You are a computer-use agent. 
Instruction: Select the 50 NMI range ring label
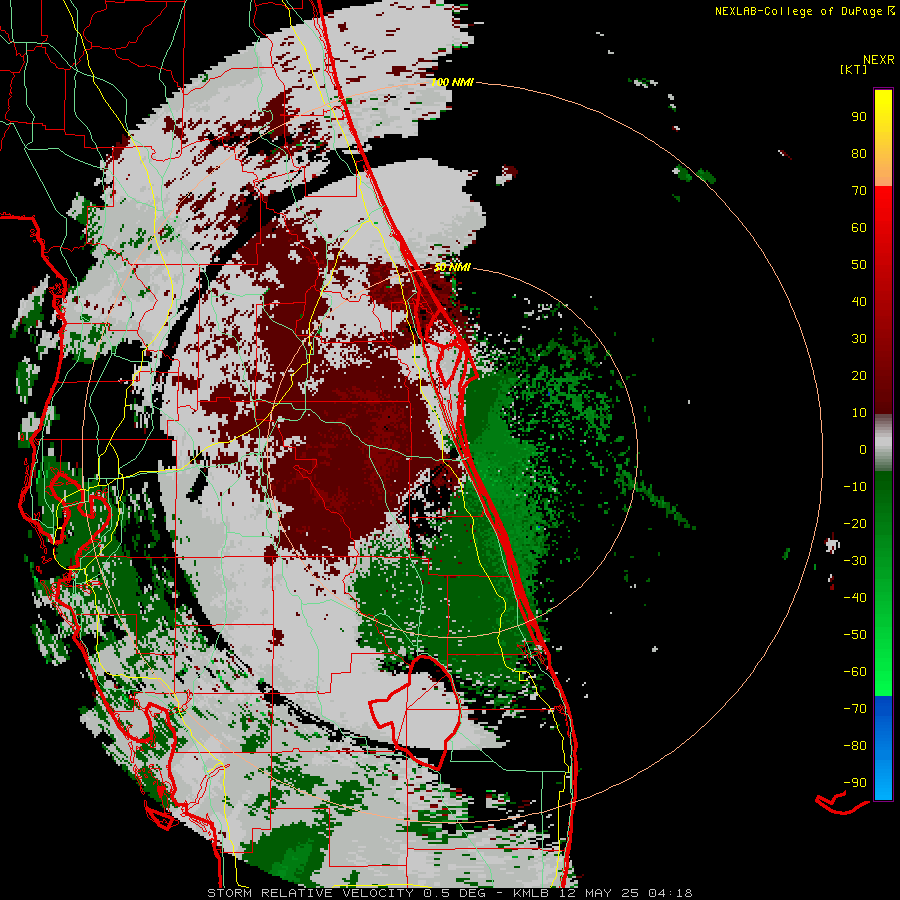[x=452, y=267]
